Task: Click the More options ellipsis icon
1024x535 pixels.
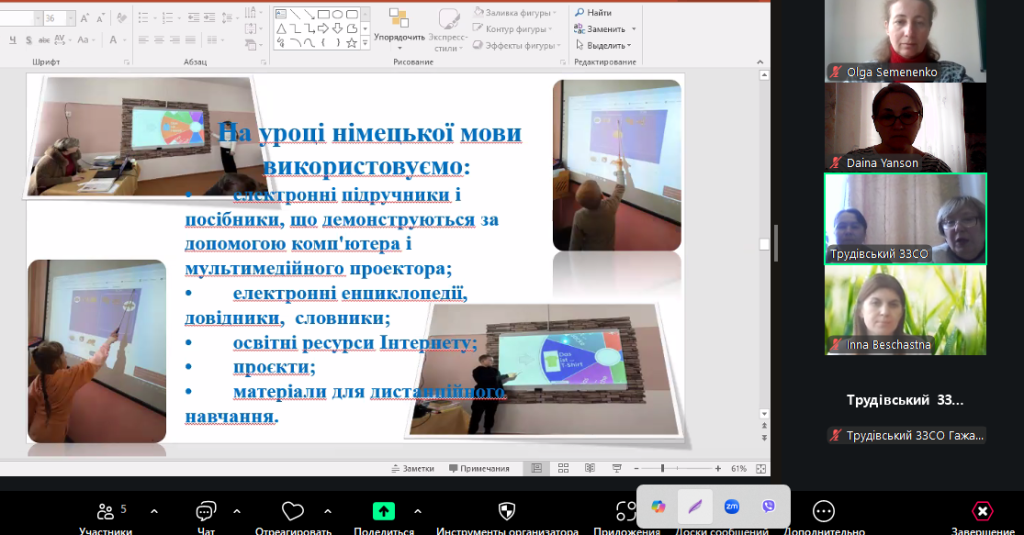Action: tap(824, 512)
